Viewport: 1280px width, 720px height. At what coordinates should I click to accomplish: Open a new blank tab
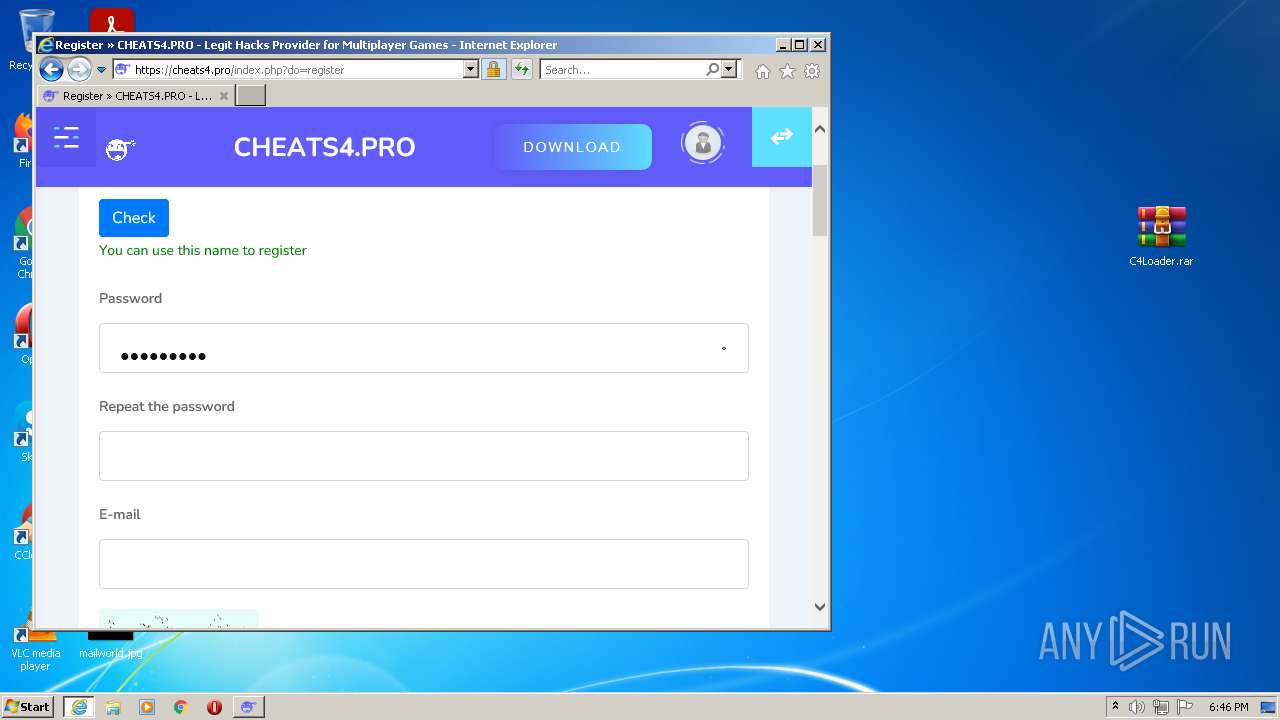coord(250,96)
